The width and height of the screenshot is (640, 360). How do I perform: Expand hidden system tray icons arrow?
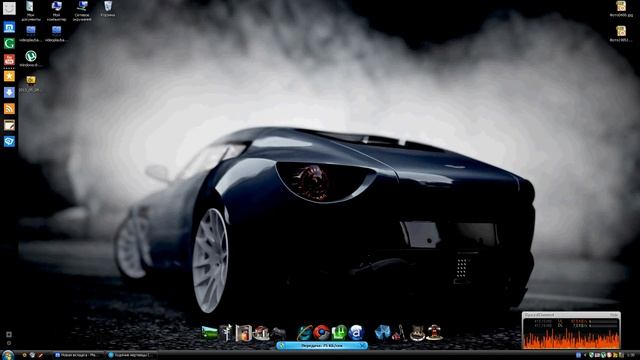click(x=585, y=356)
